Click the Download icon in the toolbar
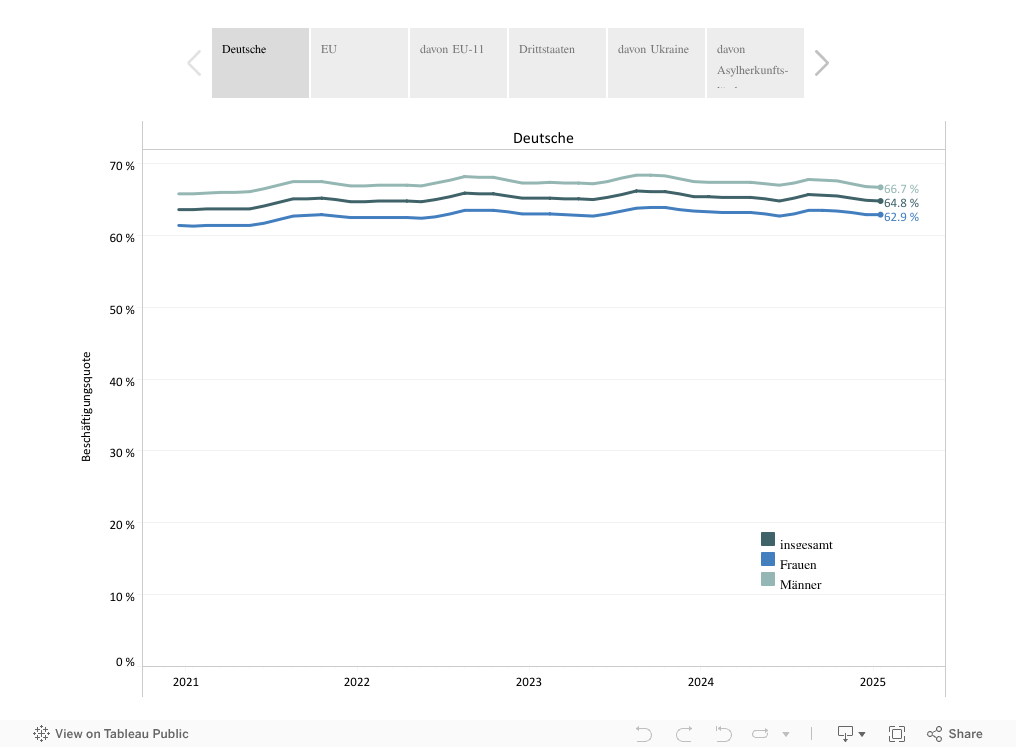1016x747 pixels. click(x=845, y=734)
